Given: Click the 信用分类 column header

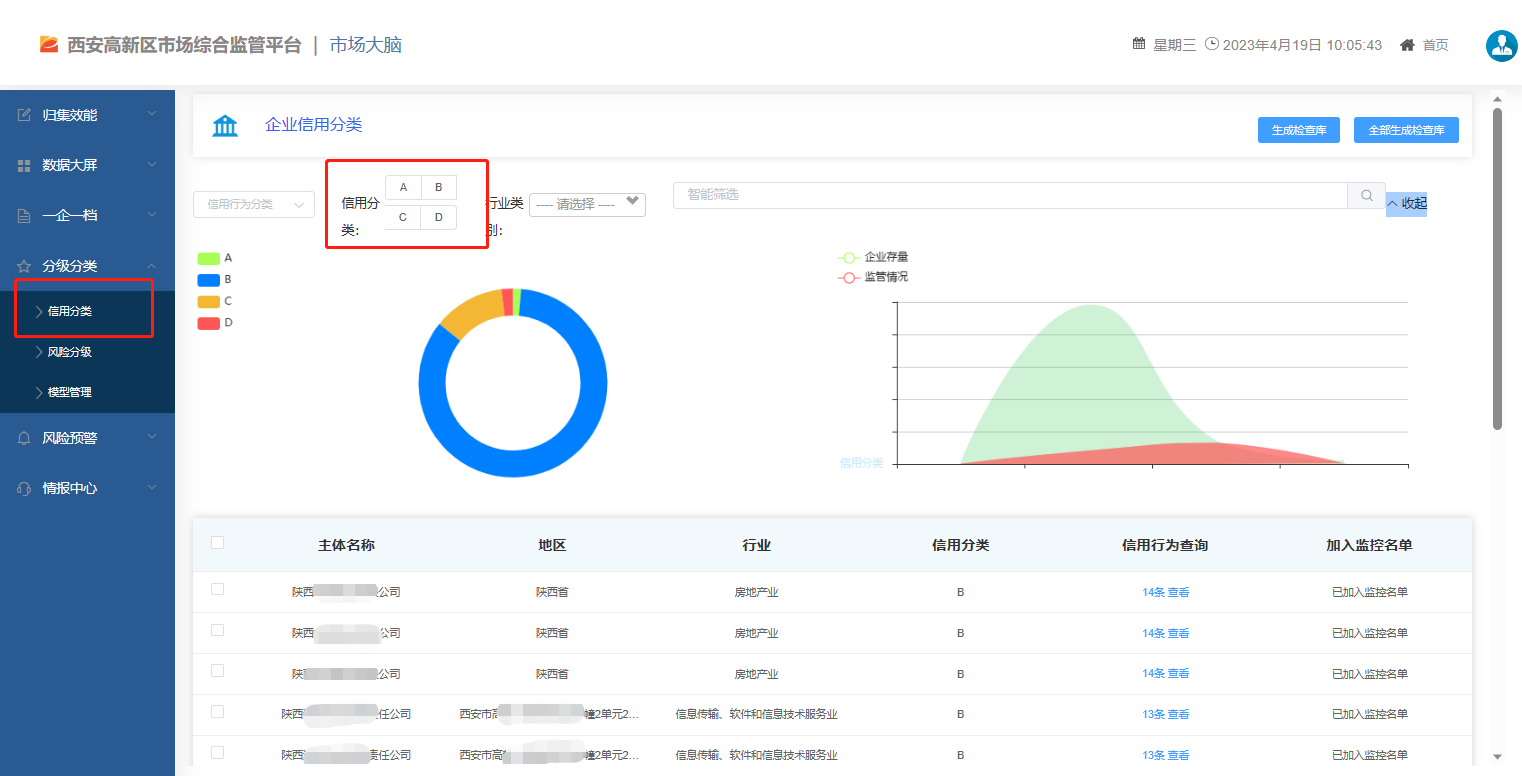Looking at the screenshot, I should pos(960,545).
